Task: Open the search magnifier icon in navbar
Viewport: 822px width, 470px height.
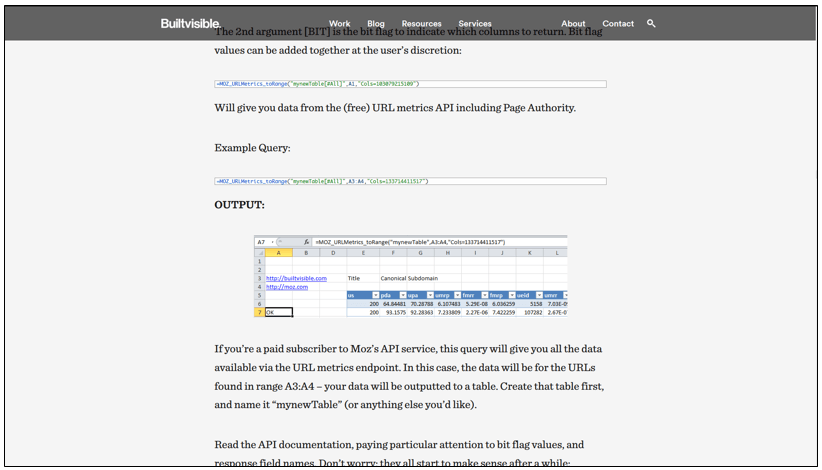Action: click(x=651, y=24)
